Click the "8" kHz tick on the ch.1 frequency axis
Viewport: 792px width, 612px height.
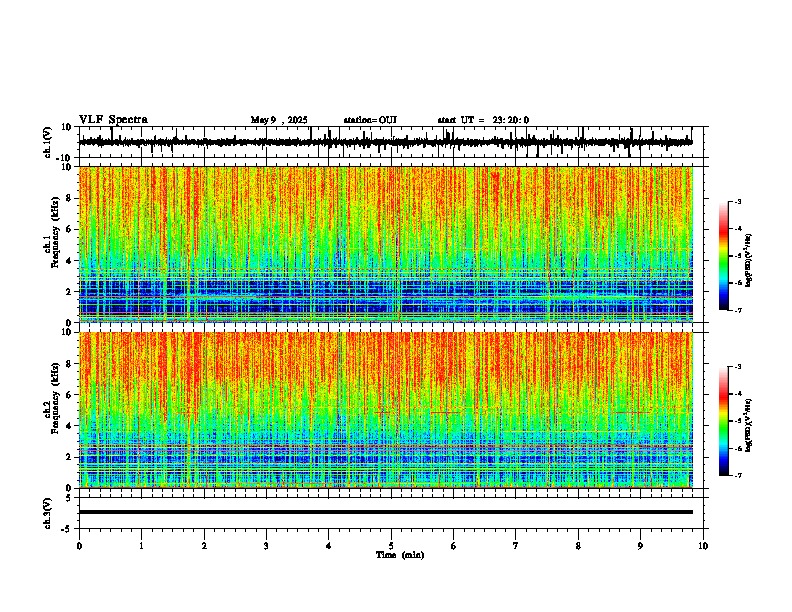(69, 198)
